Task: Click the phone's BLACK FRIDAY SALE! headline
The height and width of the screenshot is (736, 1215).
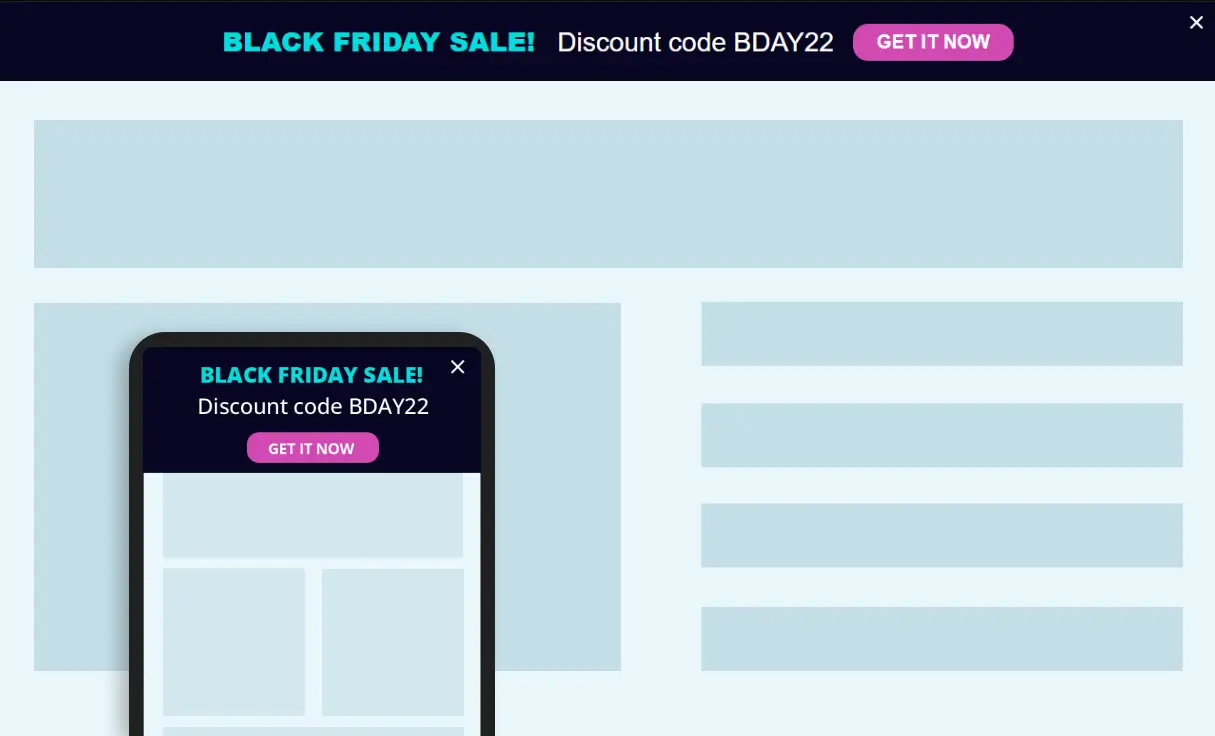Action: (x=311, y=375)
